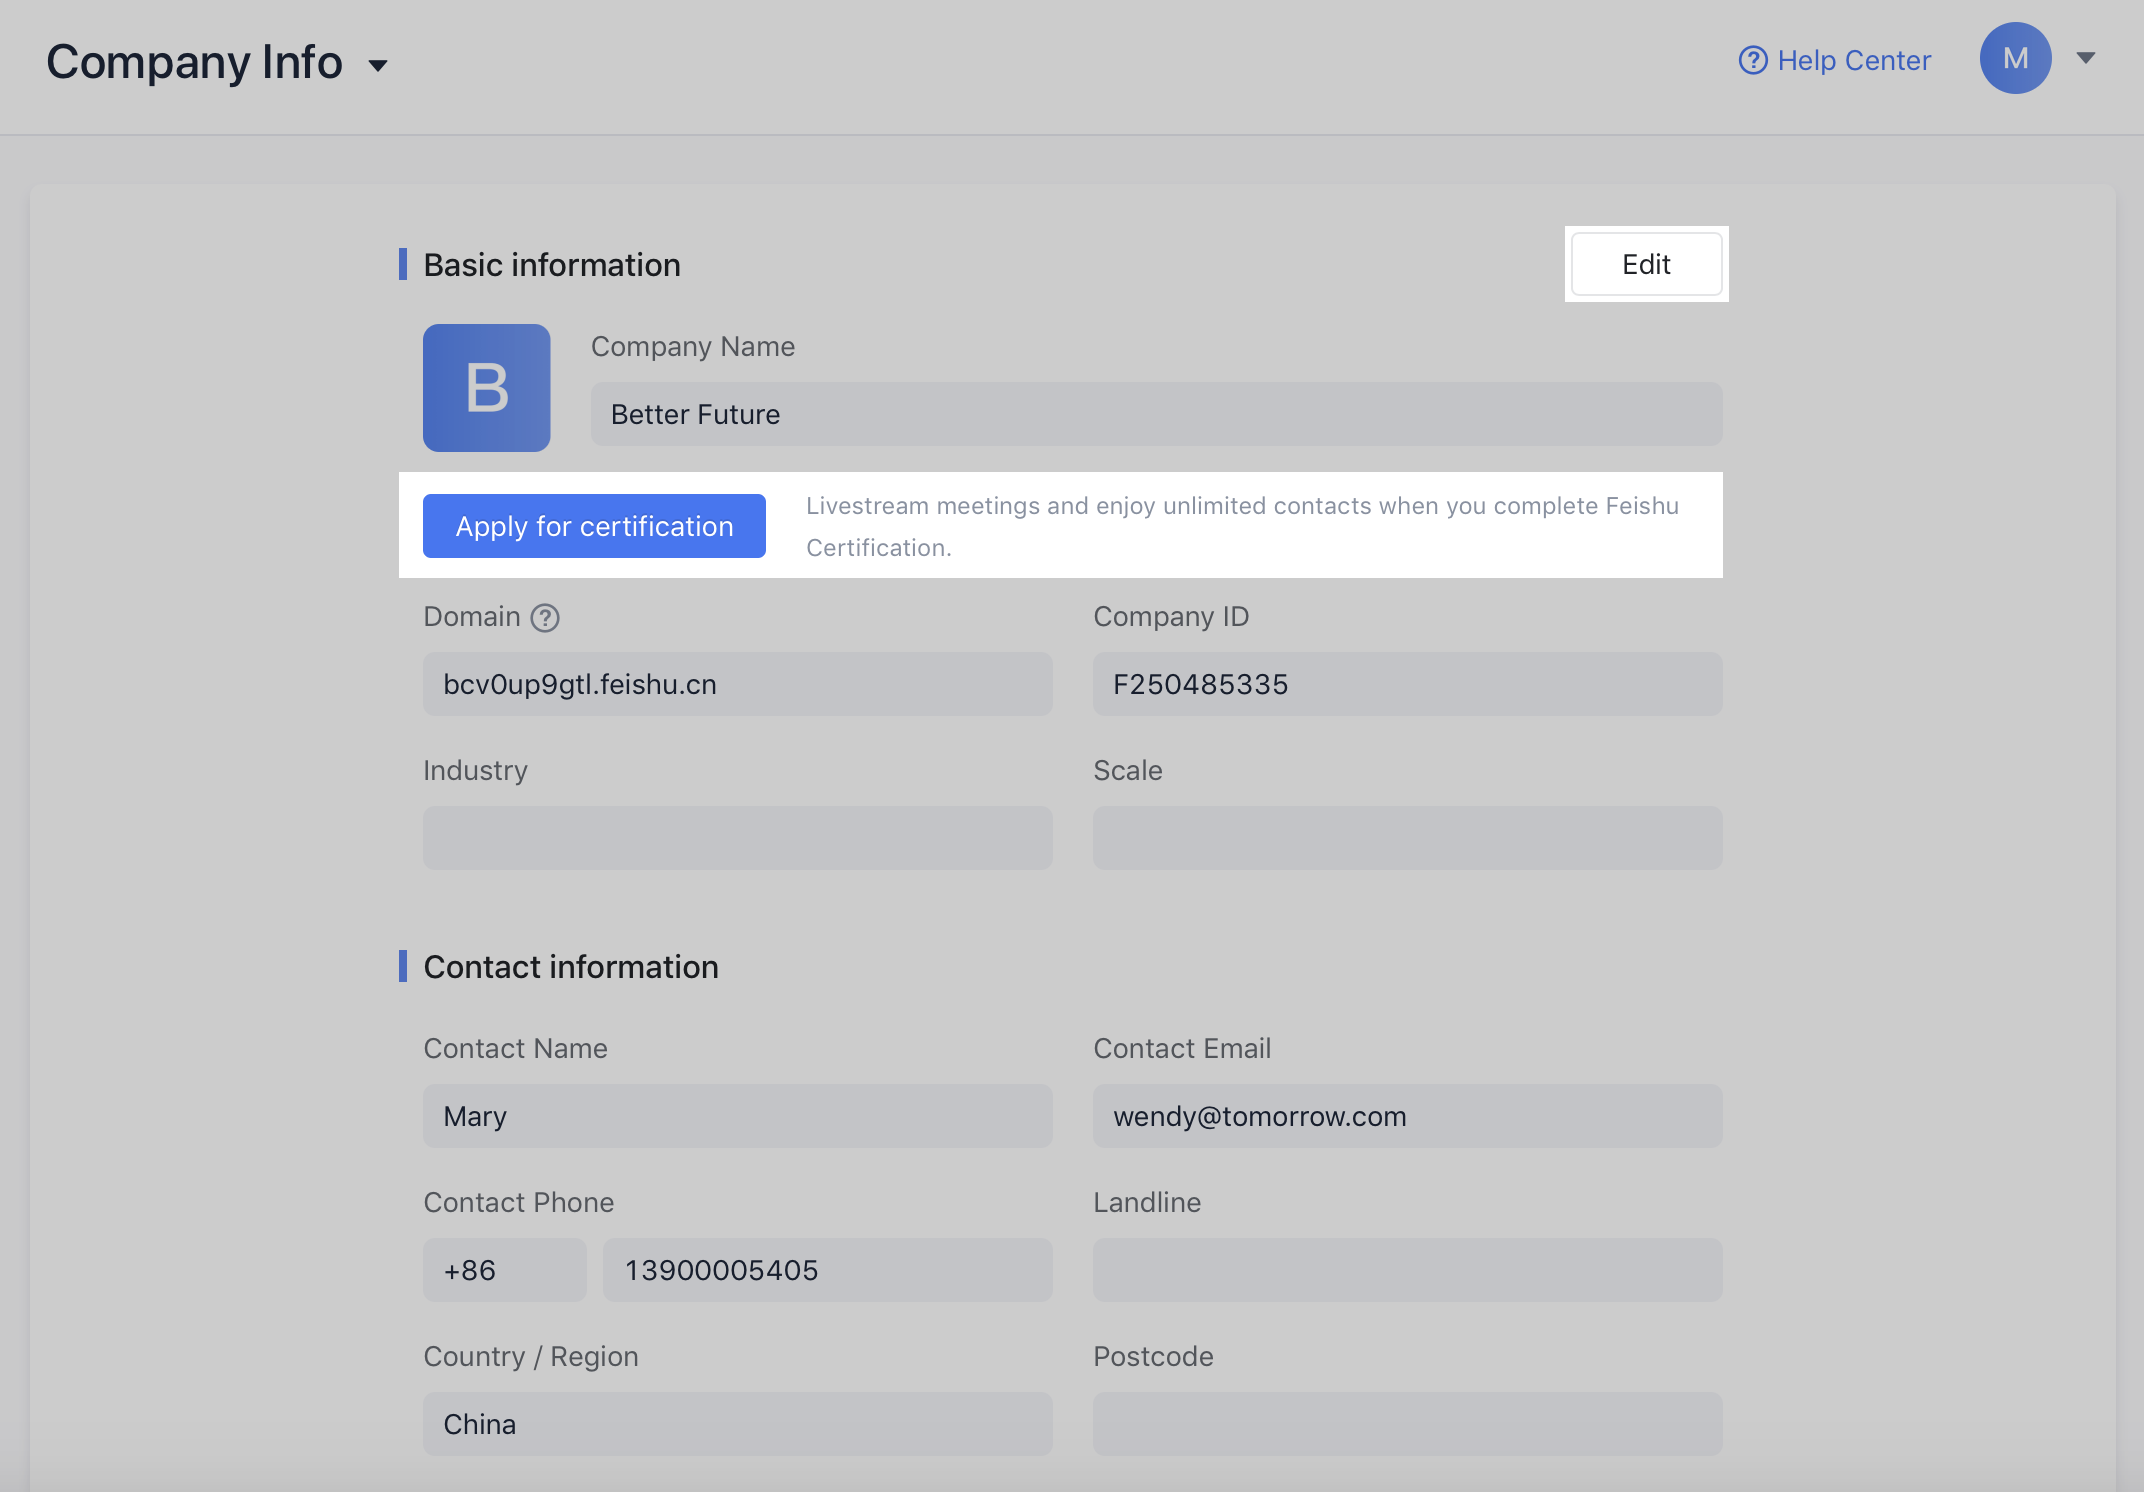
Task: Click the empty Landline field
Action: pyautogui.click(x=1407, y=1270)
